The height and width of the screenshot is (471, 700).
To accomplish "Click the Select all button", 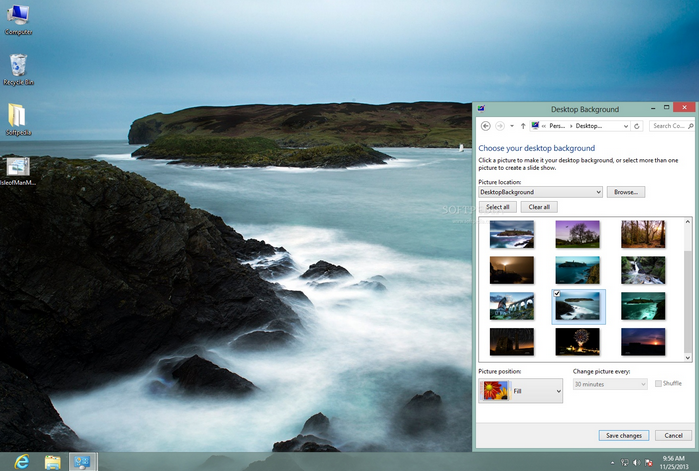I will click(x=497, y=207).
